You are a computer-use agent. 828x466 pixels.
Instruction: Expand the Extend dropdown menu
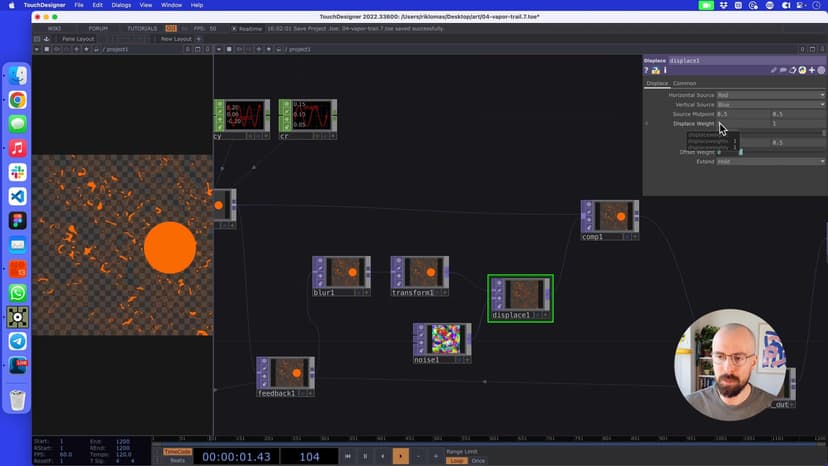(770, 161)
